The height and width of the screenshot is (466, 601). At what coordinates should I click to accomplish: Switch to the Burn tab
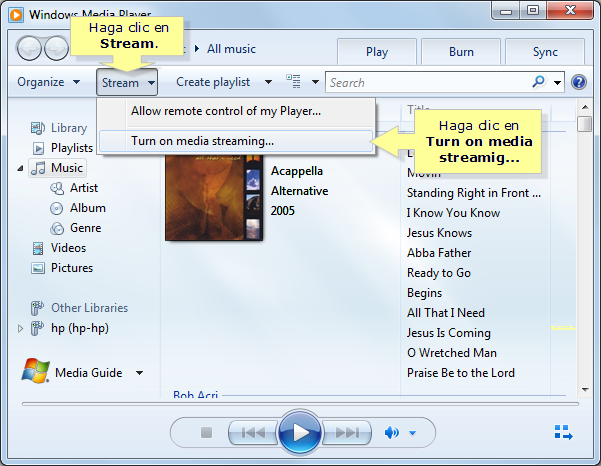(x=461, y=52)
